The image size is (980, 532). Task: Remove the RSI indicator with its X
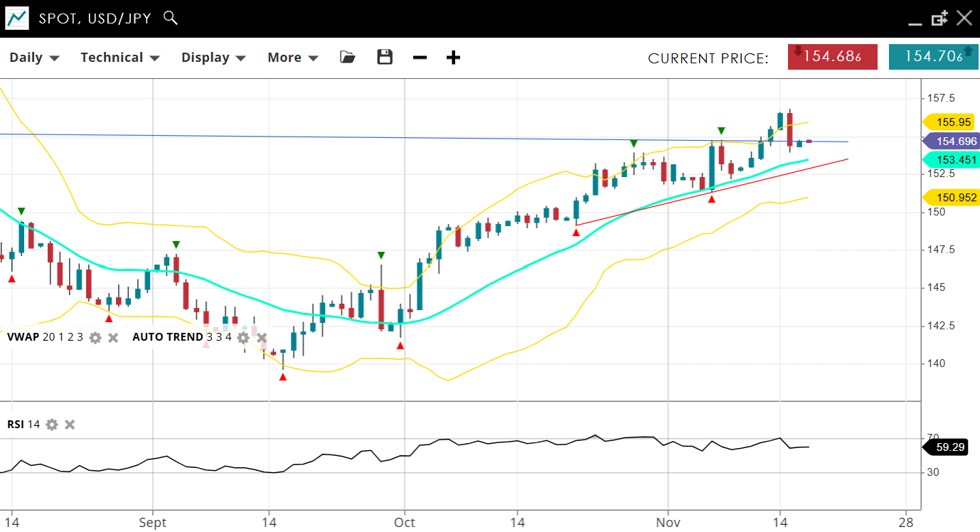(x=70, y=425)
